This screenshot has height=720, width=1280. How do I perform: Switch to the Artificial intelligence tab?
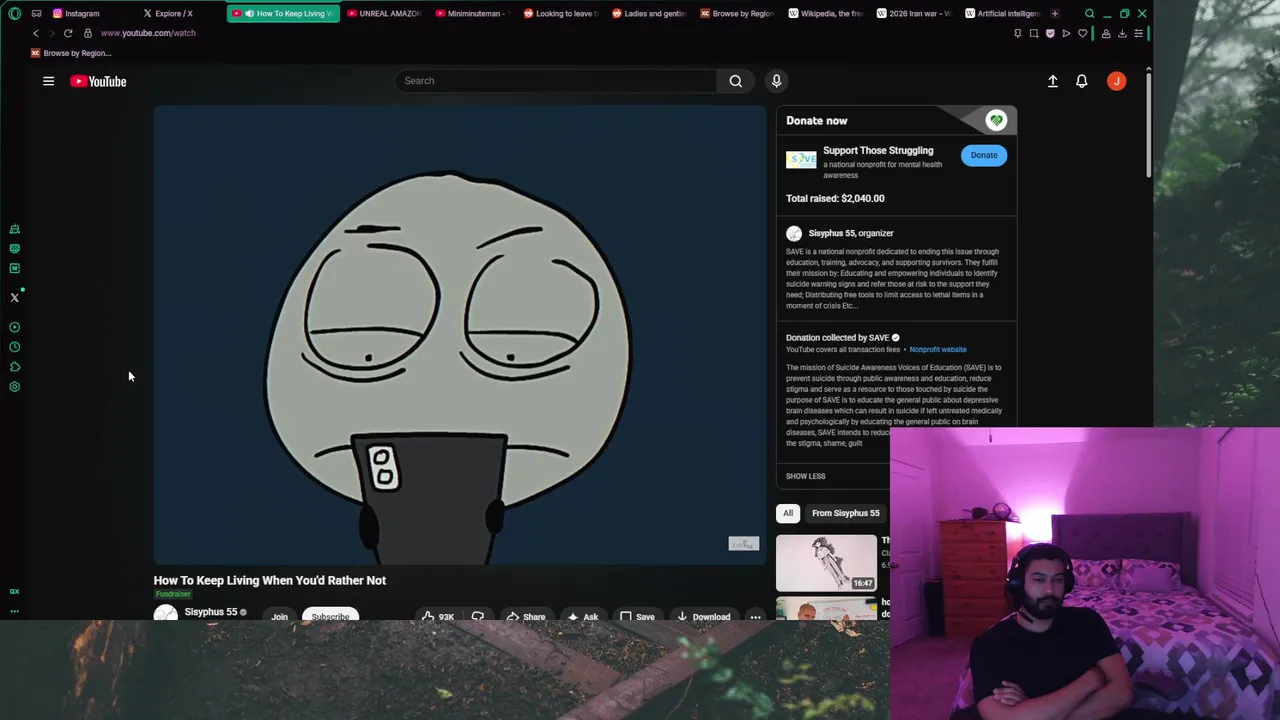point(1001,14)
